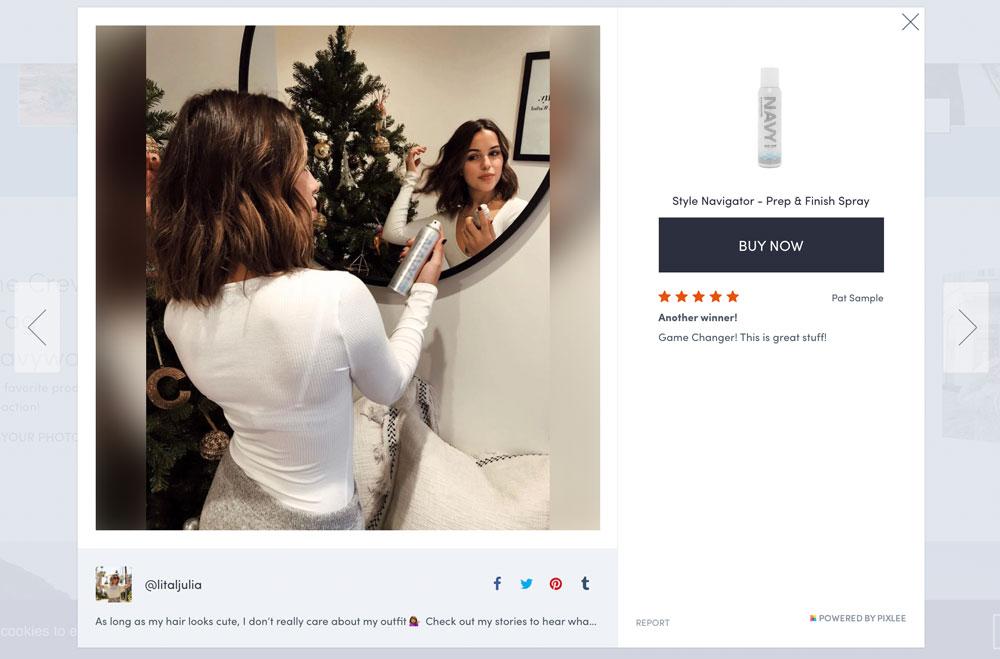Open the @litaljulia username
Viewport: 1000px width, 659px height.
pyautogui.click(x=173, y=584)
